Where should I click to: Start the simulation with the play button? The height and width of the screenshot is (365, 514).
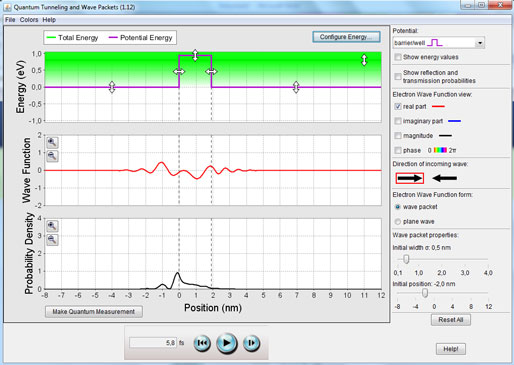(227, 343)
